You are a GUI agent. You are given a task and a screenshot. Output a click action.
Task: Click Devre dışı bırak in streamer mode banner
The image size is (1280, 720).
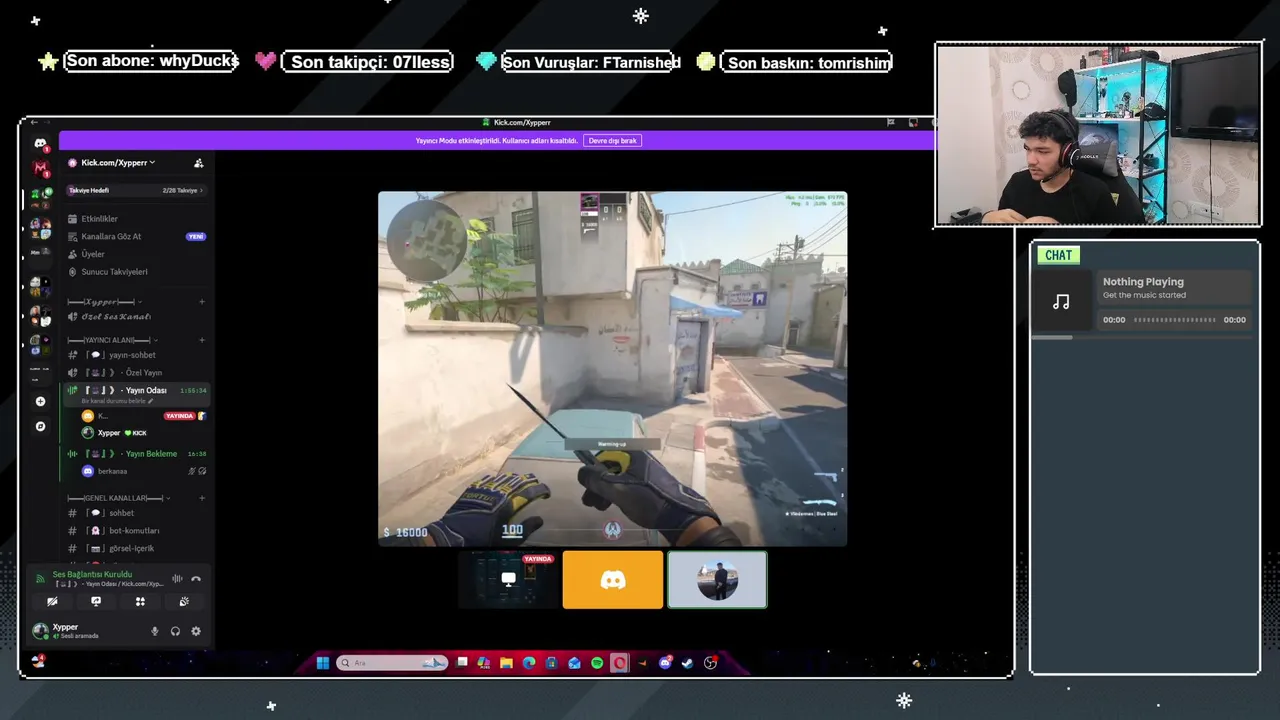613,141
